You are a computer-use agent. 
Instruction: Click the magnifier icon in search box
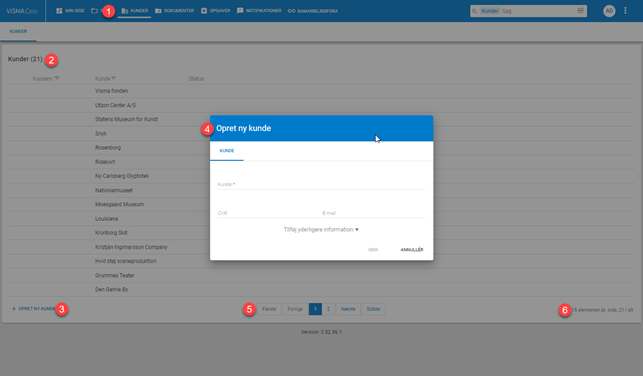pos(474,11)
